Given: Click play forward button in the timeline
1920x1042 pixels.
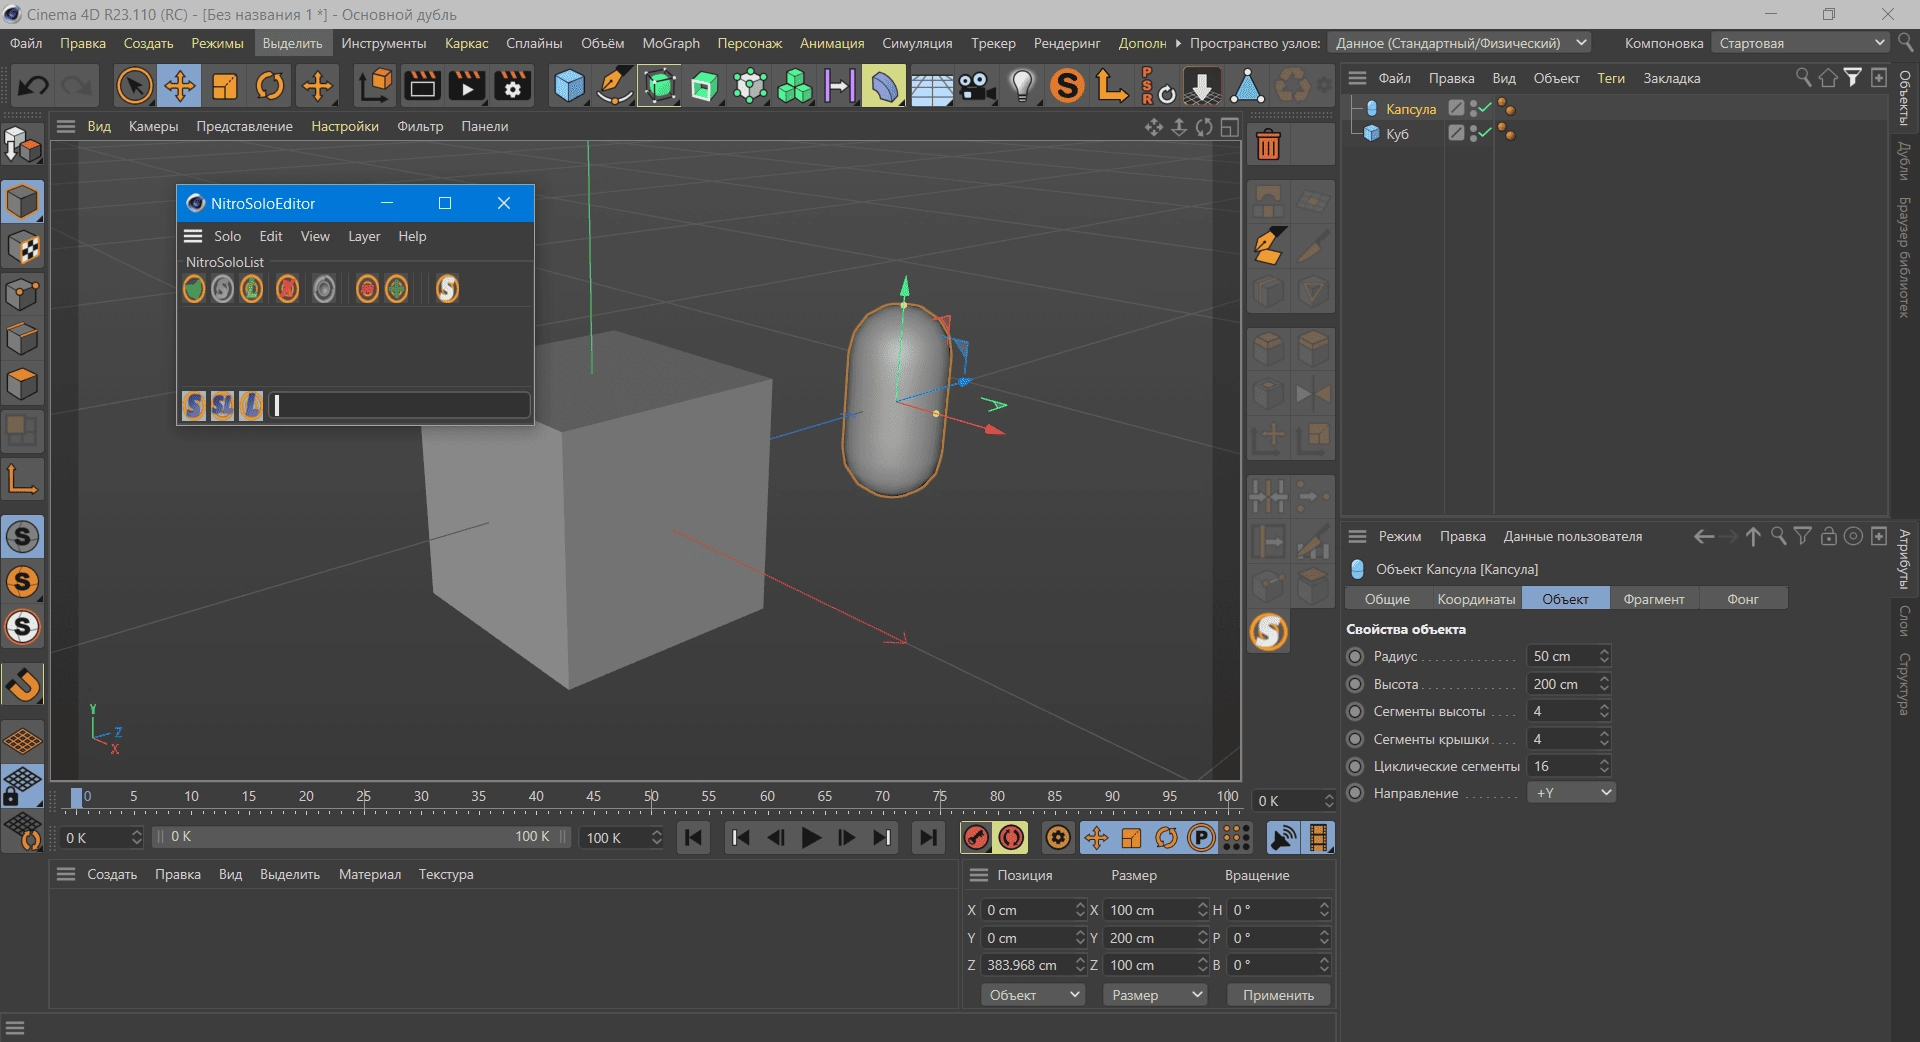Looking at the screenshot, I should (811, 838).
